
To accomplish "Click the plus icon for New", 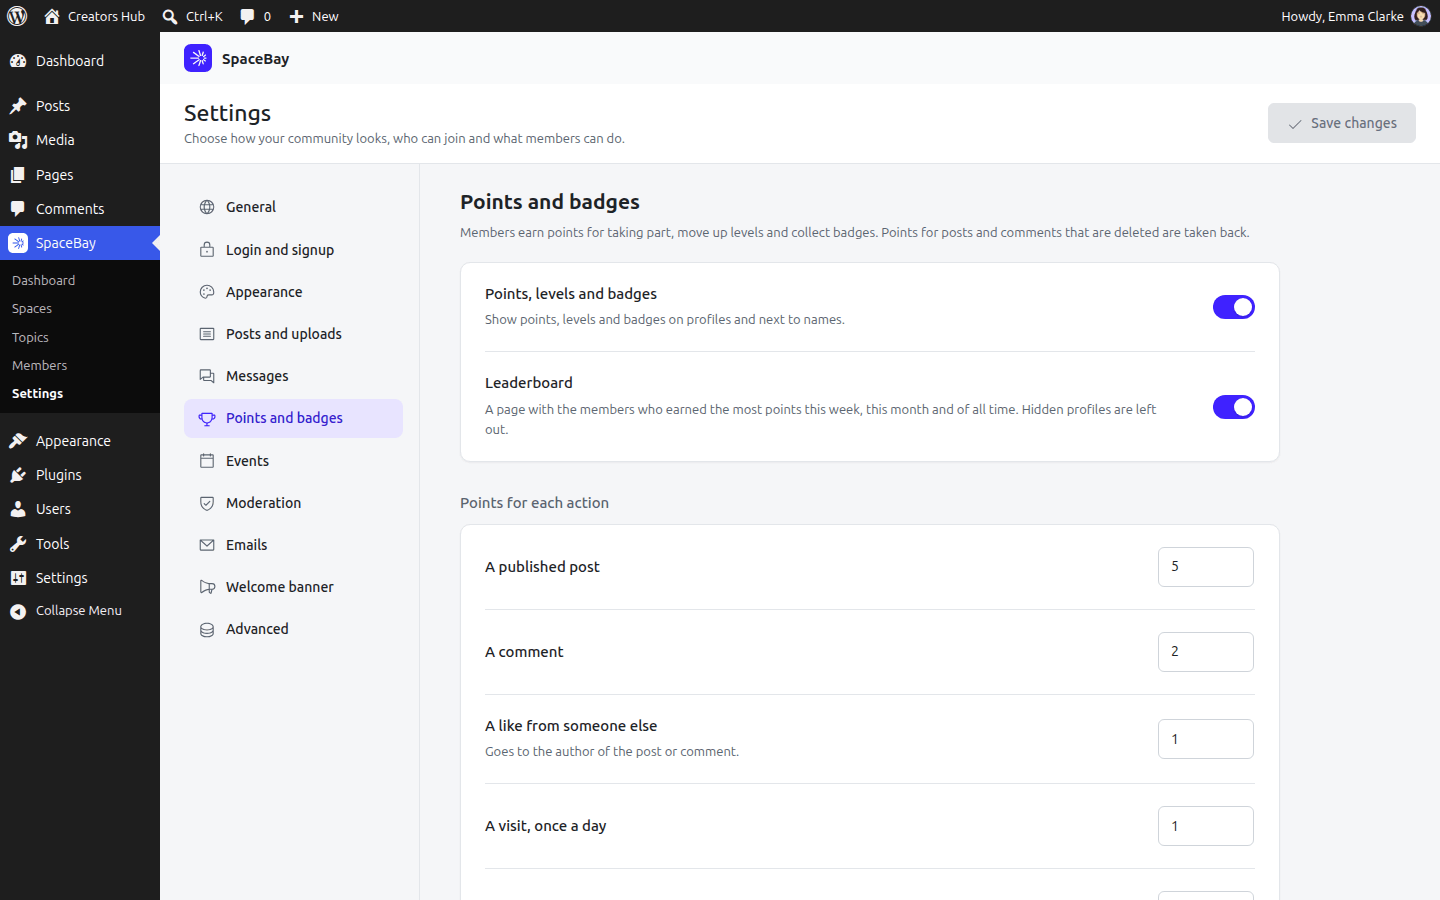I will pos(296,16).
